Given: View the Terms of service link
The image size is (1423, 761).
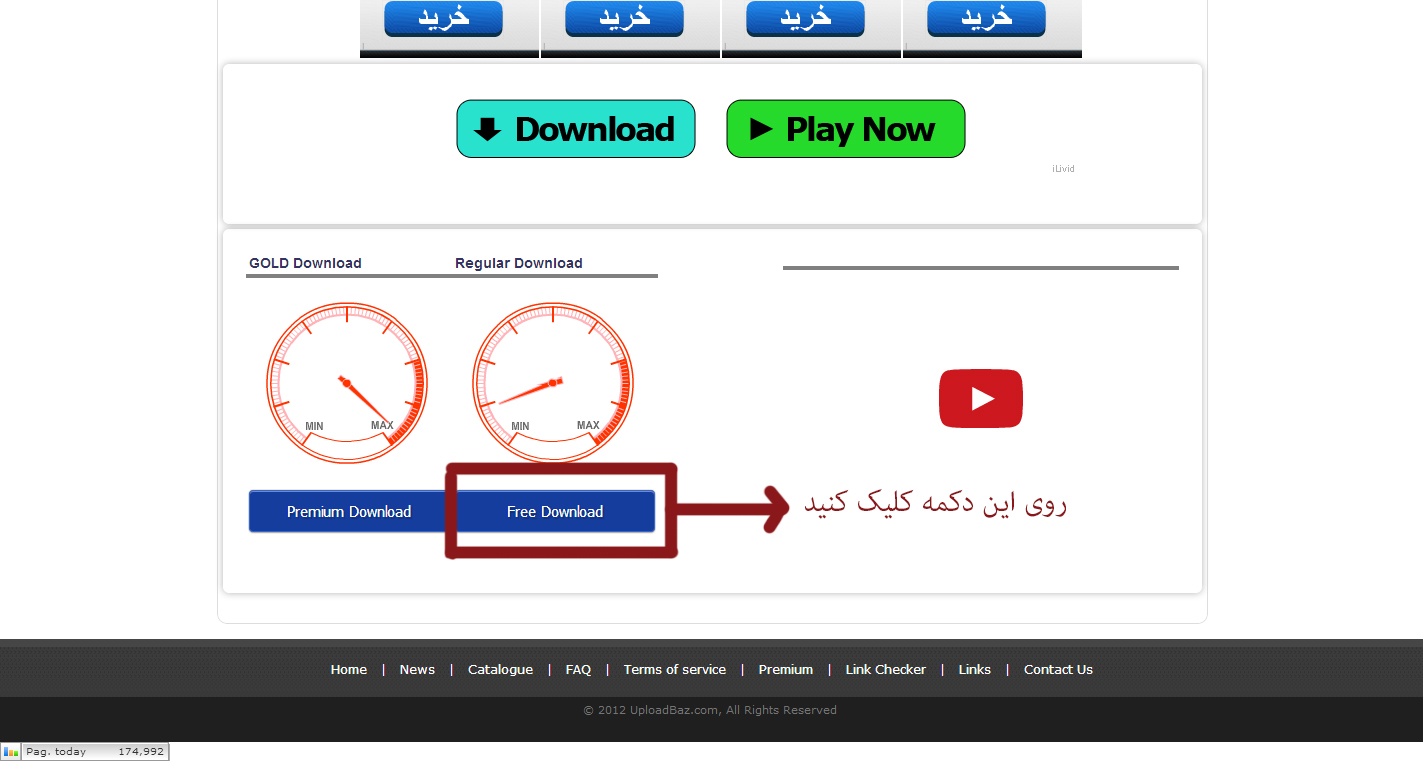Looking at the screenshot, I should point(674,670).
